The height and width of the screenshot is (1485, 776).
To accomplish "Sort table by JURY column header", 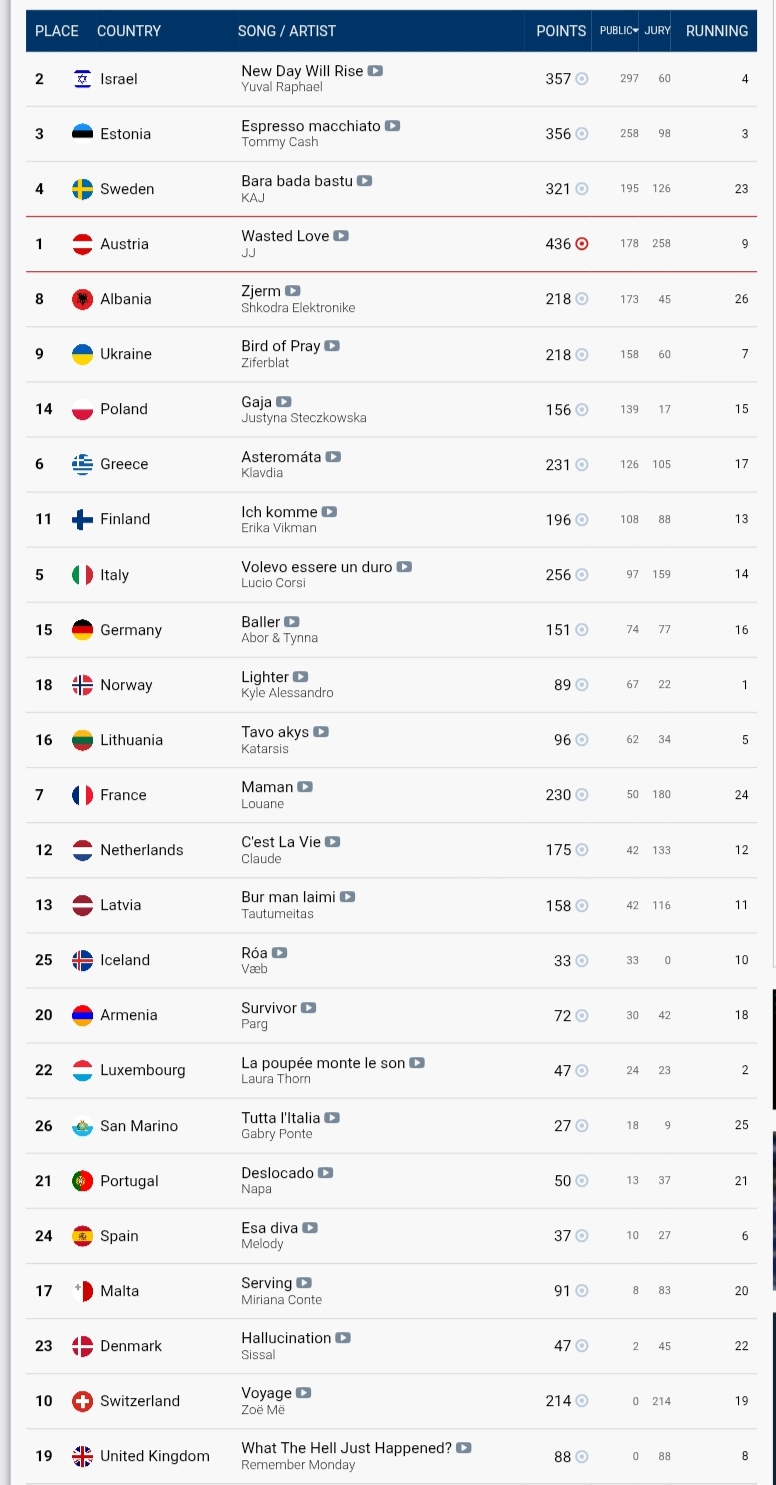I will coord(657,31).
